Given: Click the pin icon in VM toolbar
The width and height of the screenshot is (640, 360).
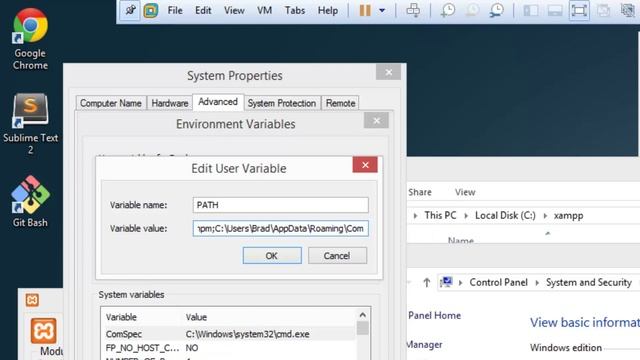Looking at the screenshot, I should [130, 11].
